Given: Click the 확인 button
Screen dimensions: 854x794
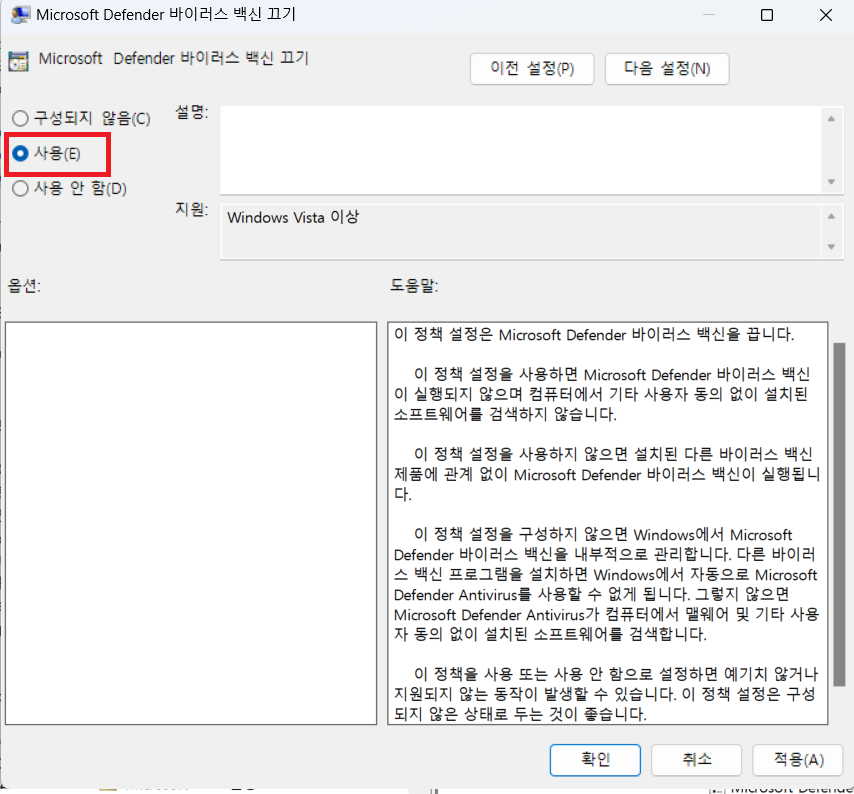Looking at the screenshot, I should tap(595, 760).
